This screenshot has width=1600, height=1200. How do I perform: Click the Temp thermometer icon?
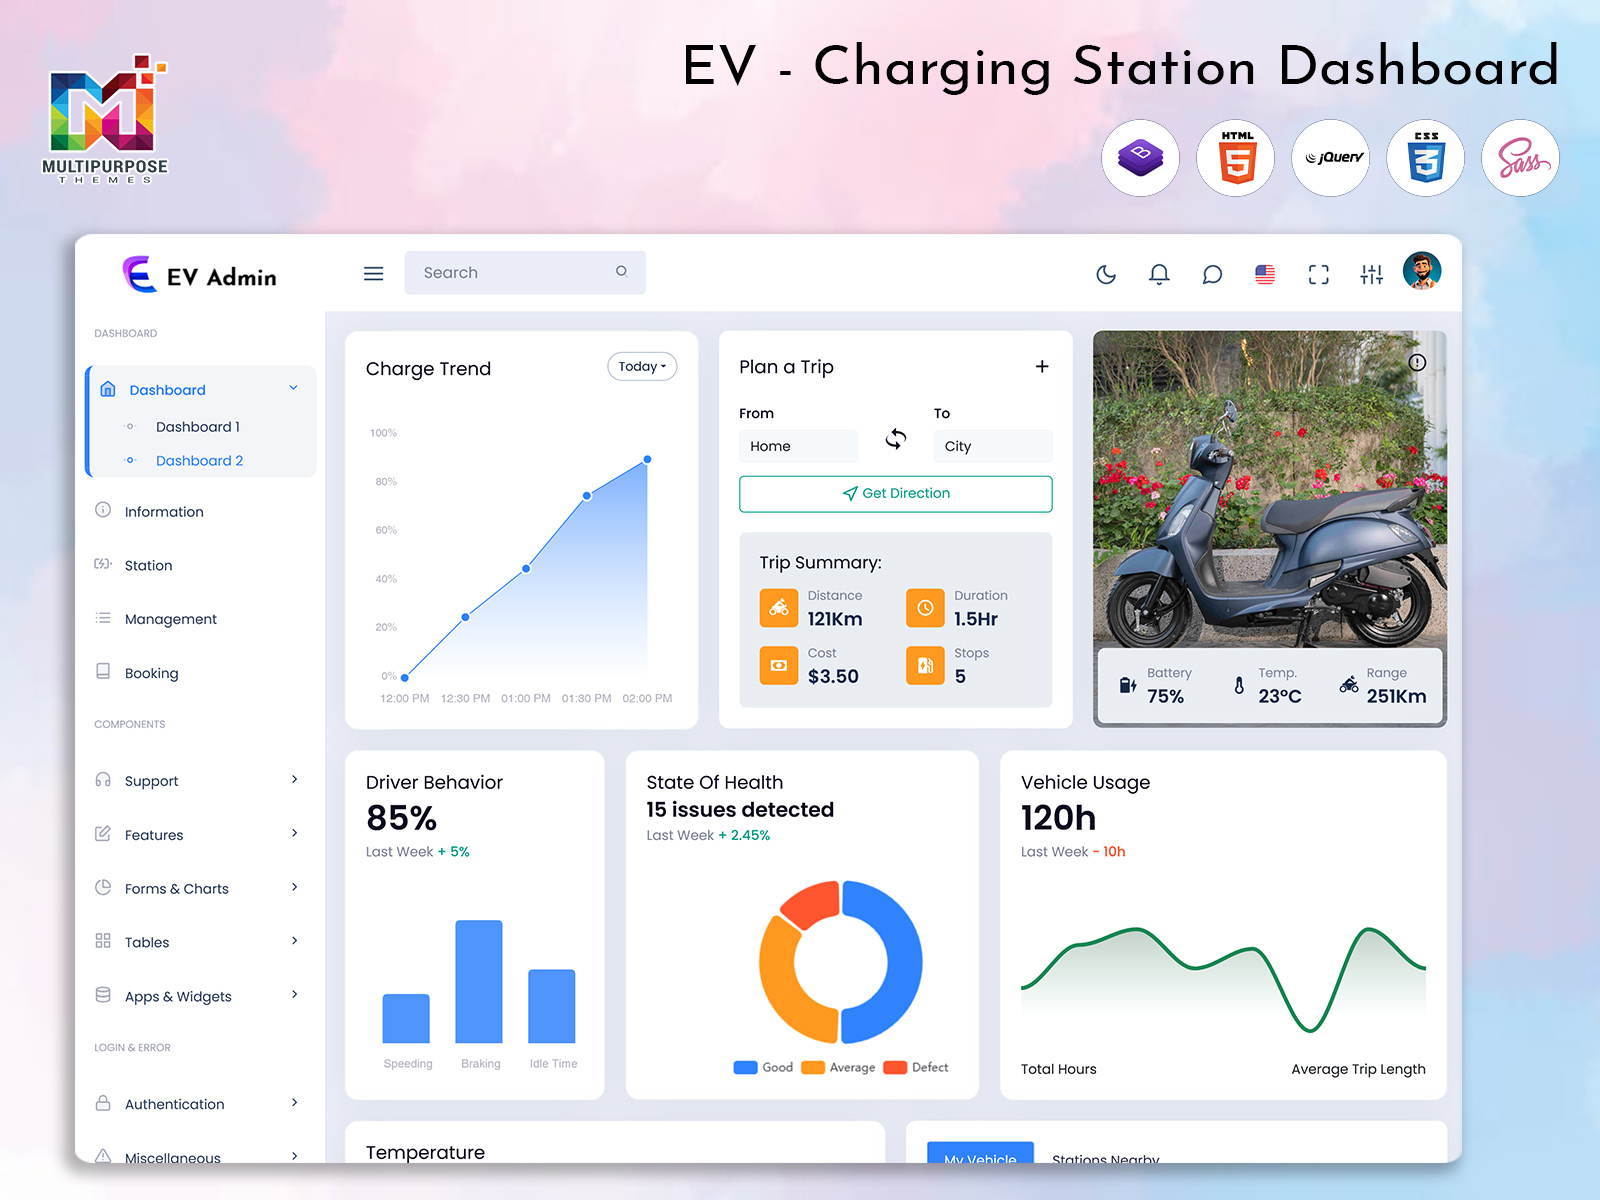(x=1239, y=685)
